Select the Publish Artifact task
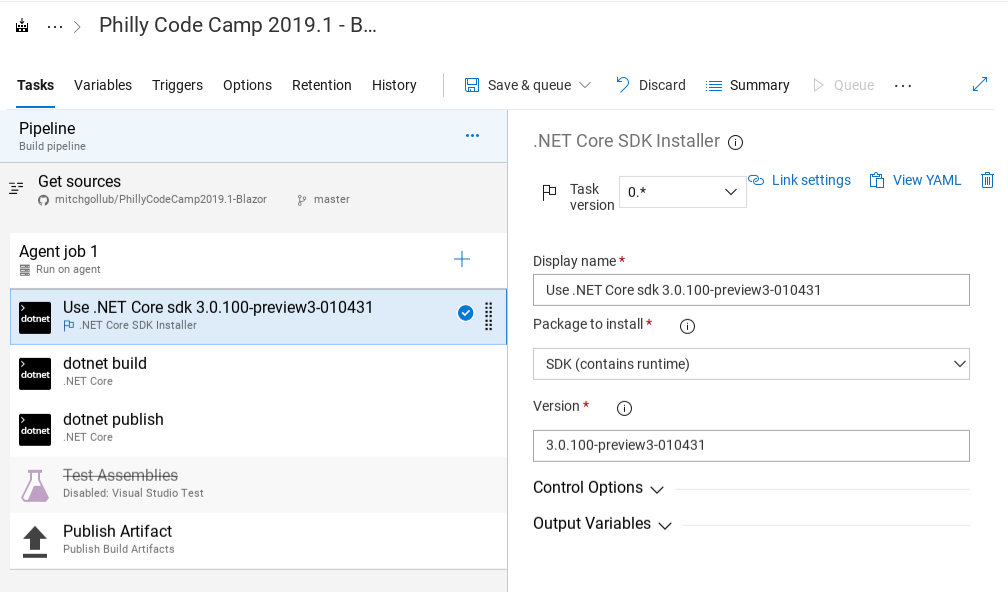Viewport: 1008px width, 592px height. point(258,541)
